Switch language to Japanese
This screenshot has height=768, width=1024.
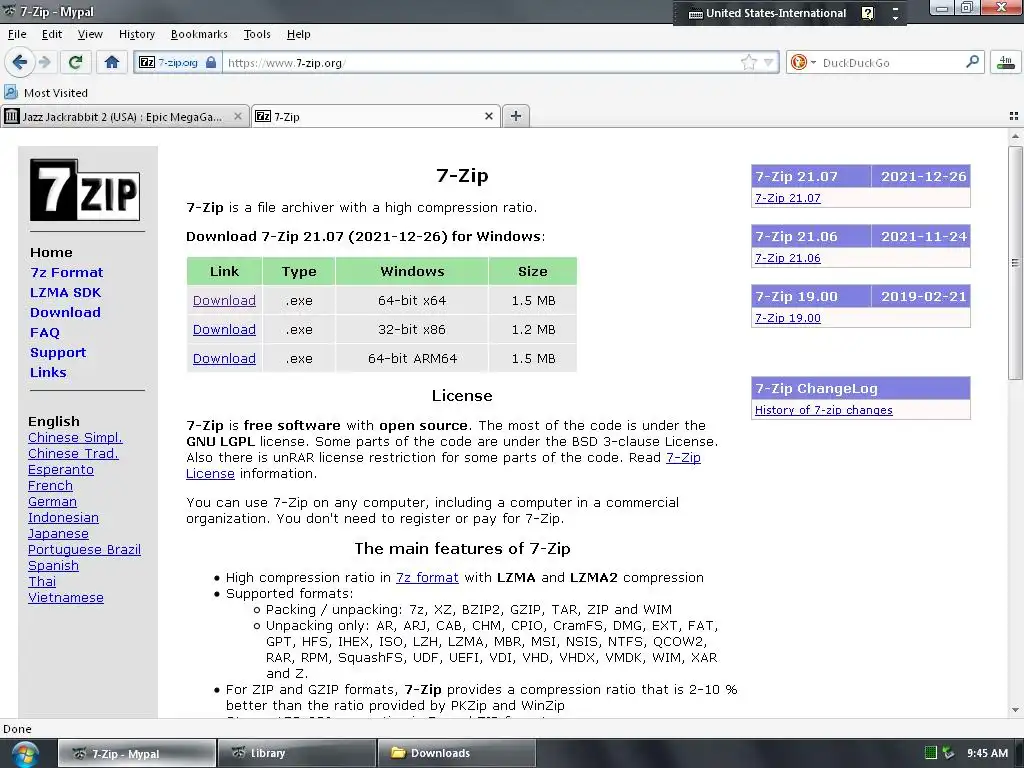58,534
